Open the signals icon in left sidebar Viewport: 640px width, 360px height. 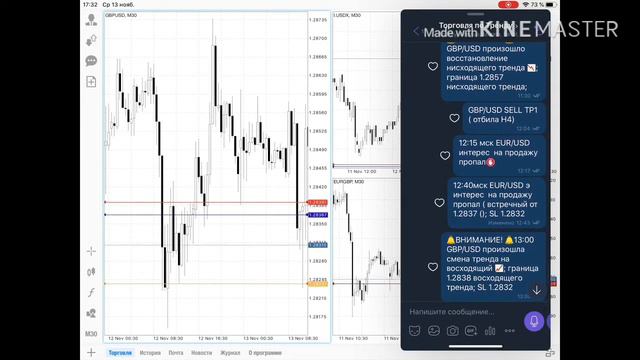pyautogui.click(x=91, y=40)
